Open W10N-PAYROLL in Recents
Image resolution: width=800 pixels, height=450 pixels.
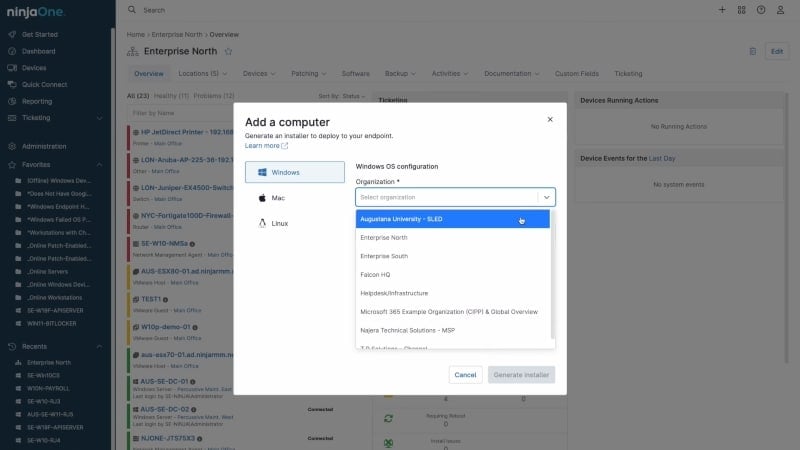(48, 388)
